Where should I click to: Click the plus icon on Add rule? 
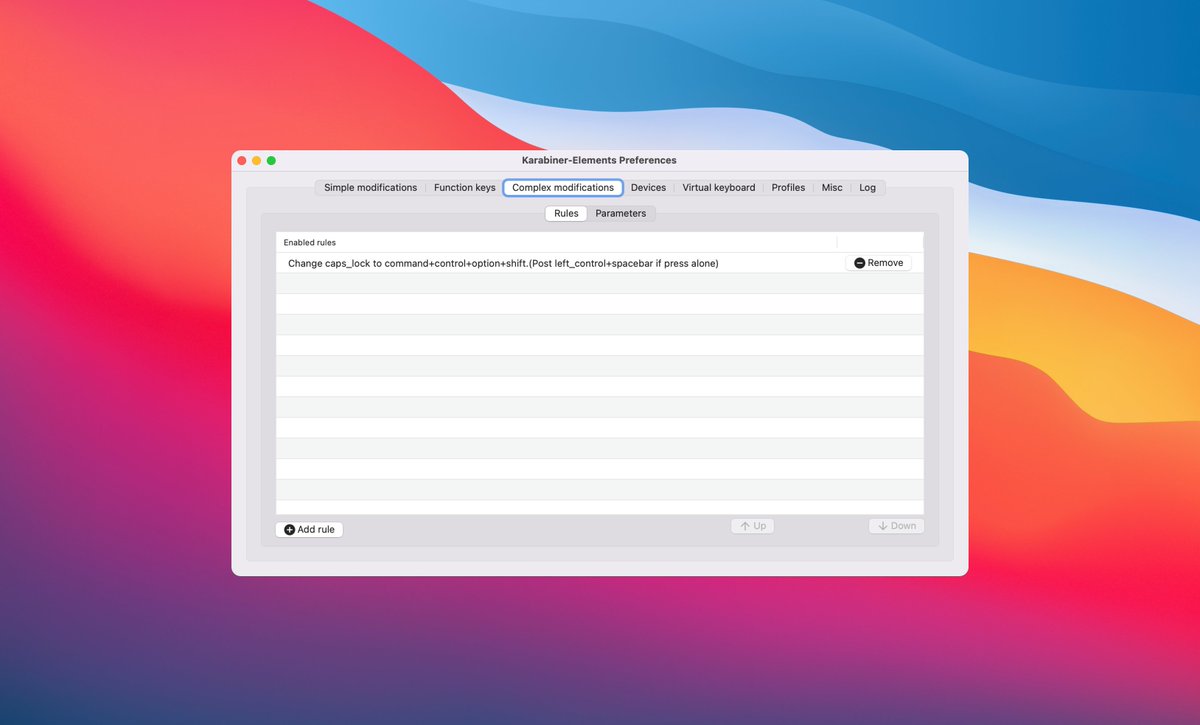289,529
